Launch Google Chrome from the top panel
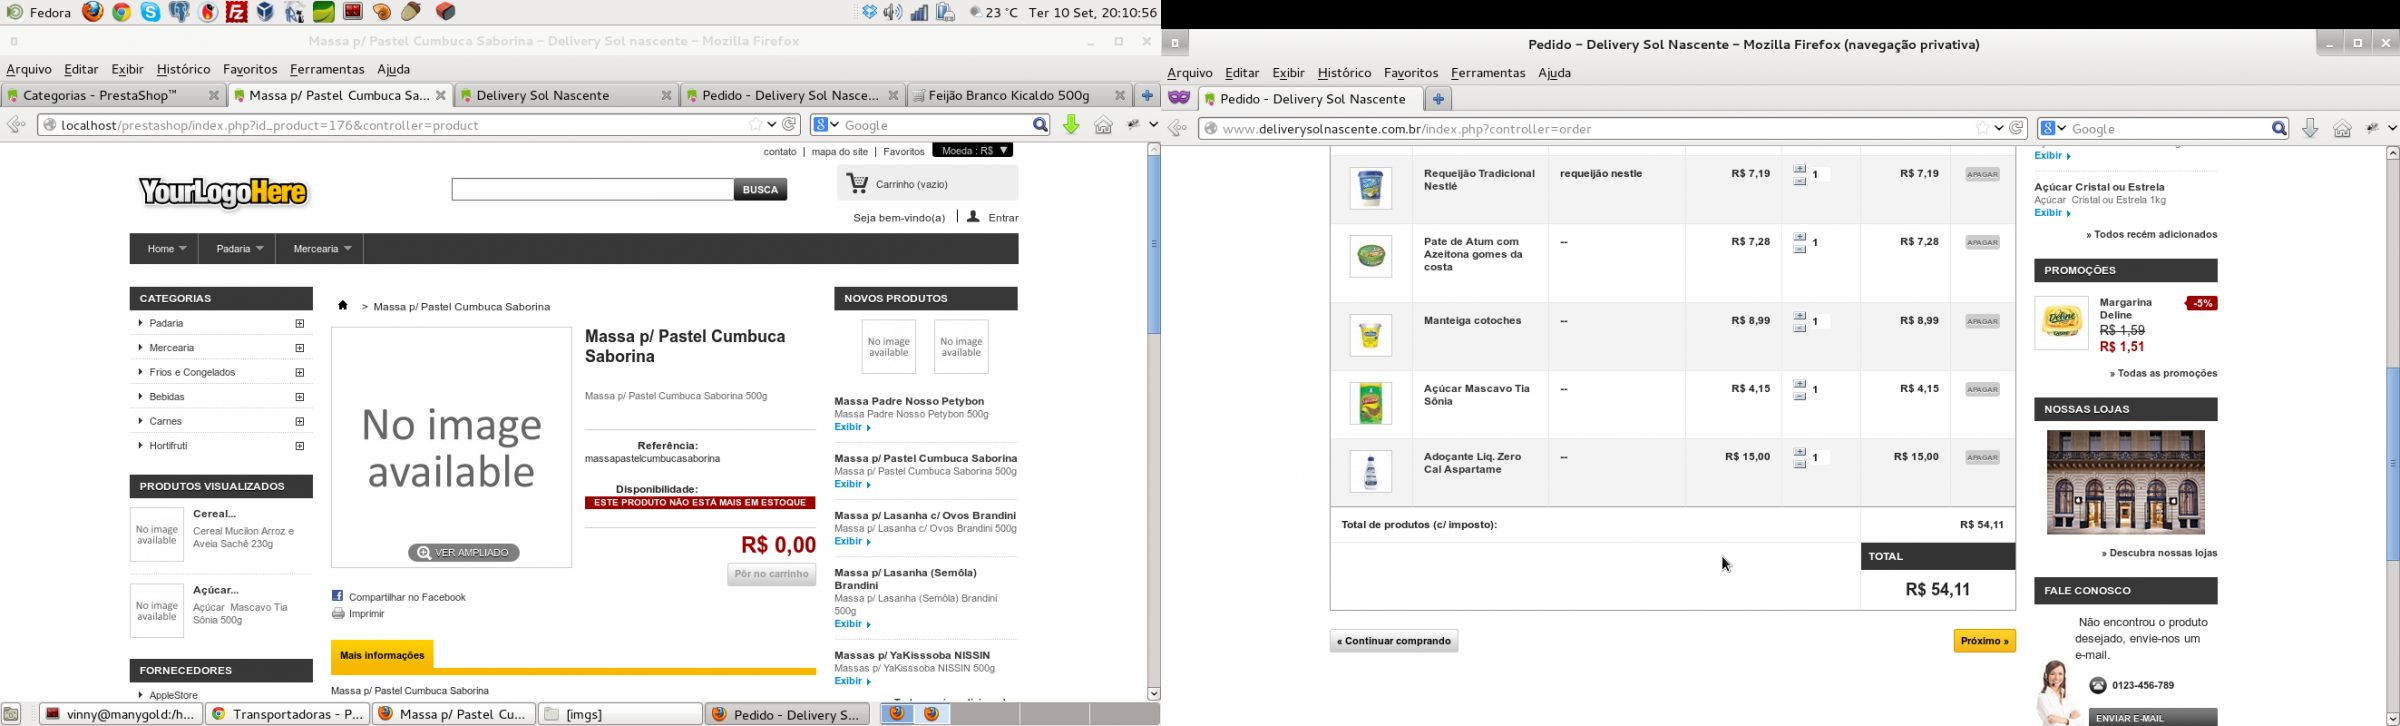The image size is (2400, 726). point(122,12)
